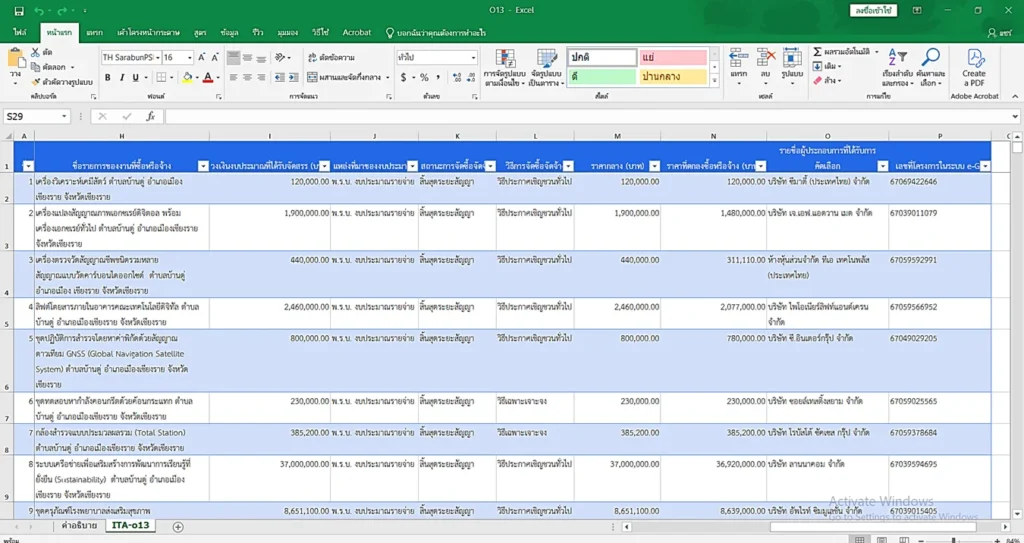
Task: Switch to the ITA-o13 sheet tab
Action: 131,525
